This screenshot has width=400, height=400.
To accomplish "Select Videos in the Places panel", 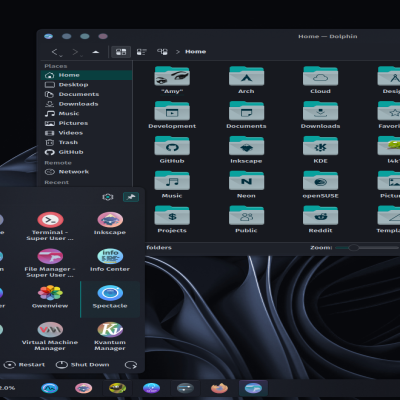I will point(86,133).
